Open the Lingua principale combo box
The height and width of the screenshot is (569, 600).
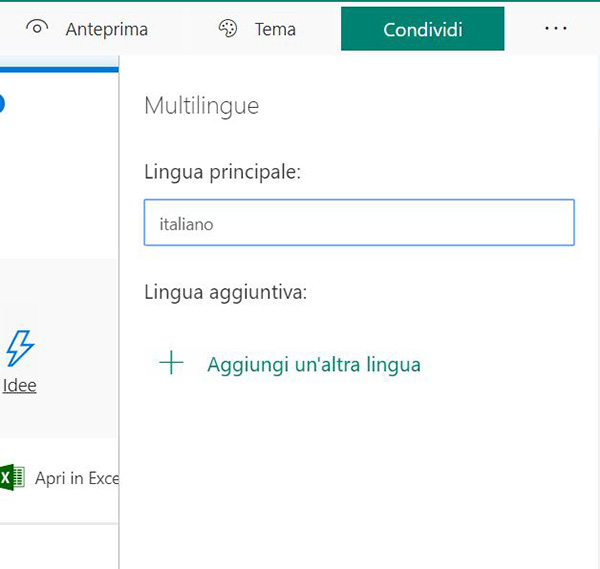(359, 222)
